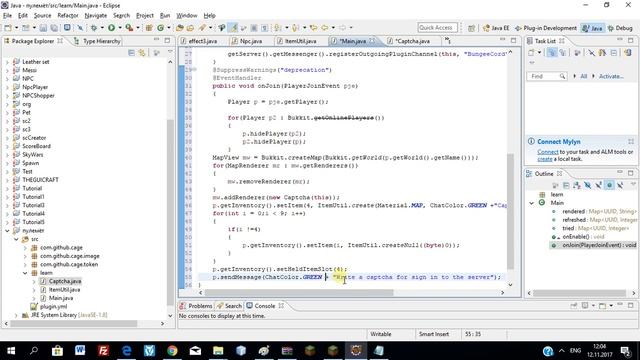
Task: Click Open Console icon in Console panel
Action: tap(602, 306)
